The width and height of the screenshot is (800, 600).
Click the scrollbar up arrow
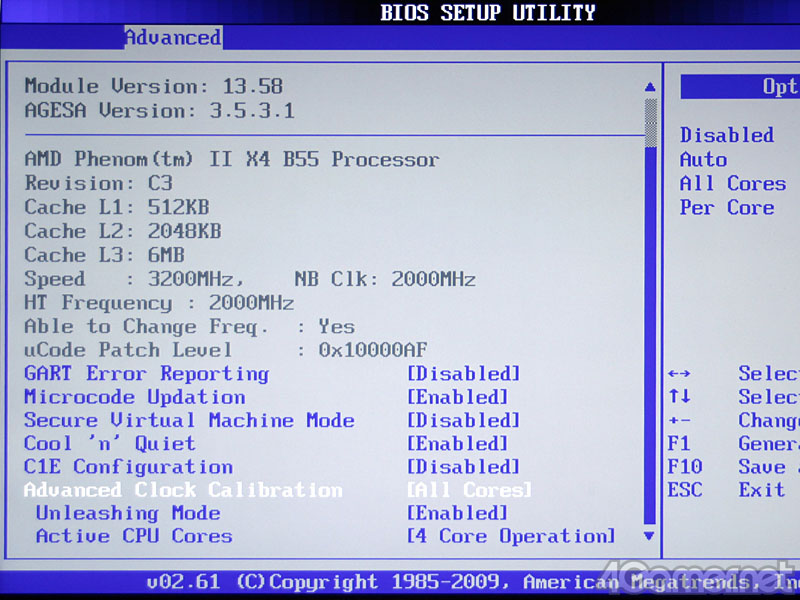click(x=650, y=87)
